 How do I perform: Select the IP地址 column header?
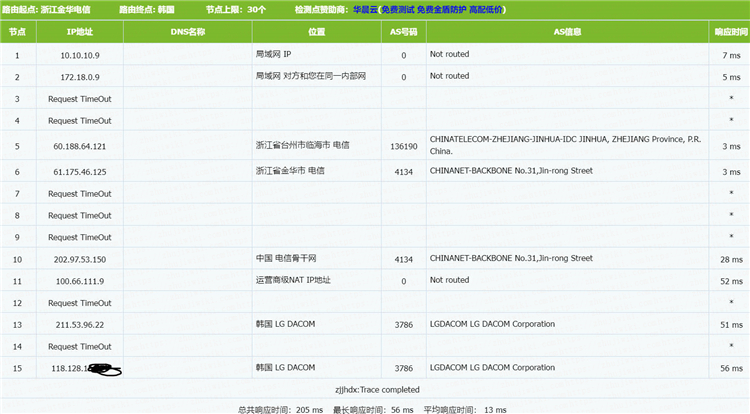(79, 32)
